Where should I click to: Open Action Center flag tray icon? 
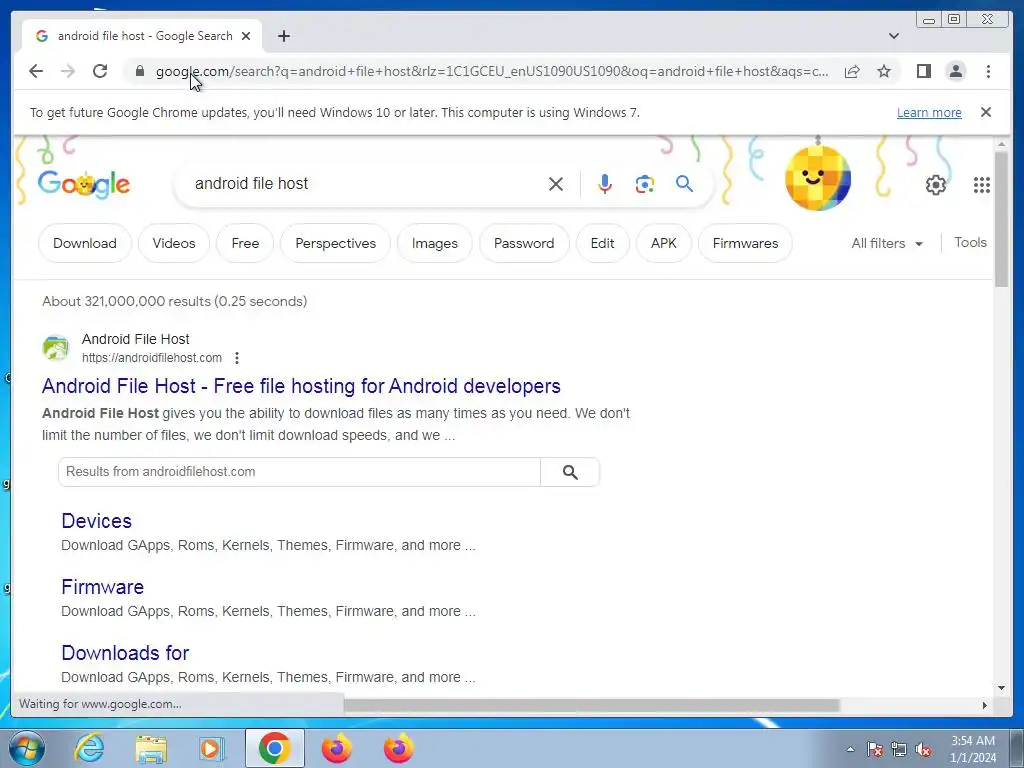(875, 749)
